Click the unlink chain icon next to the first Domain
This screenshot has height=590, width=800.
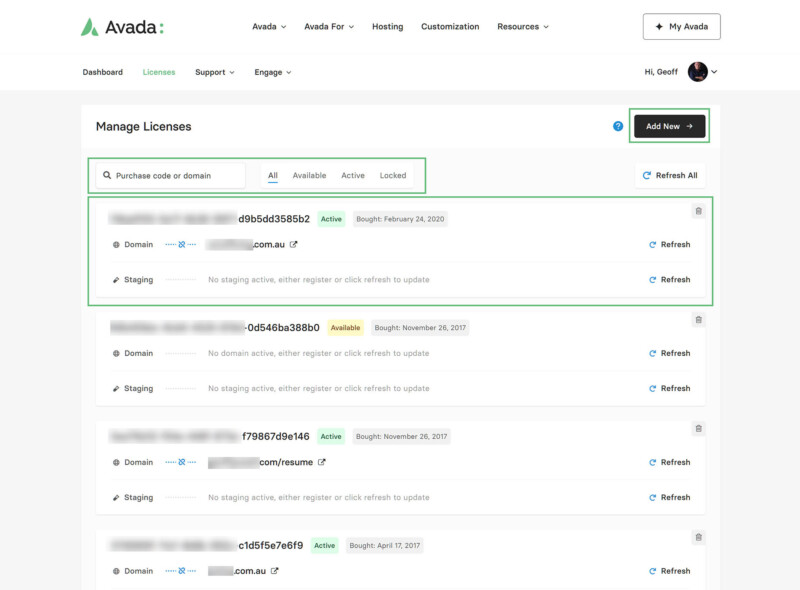[181, 244]
